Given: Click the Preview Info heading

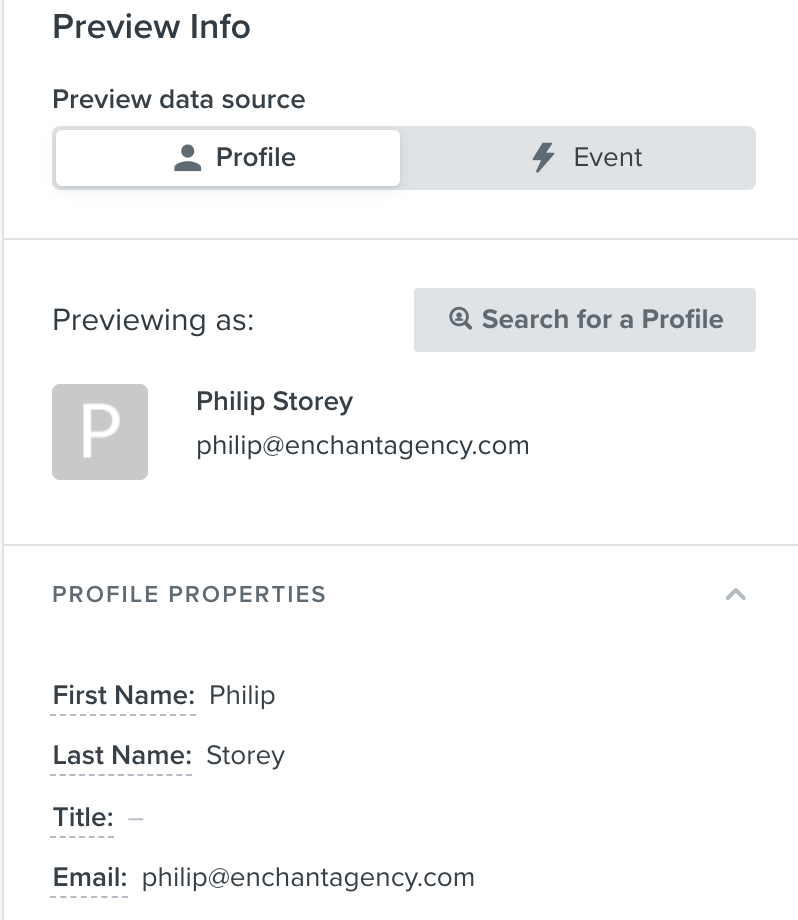Looking at the screenshot, I should coord(151,27).
